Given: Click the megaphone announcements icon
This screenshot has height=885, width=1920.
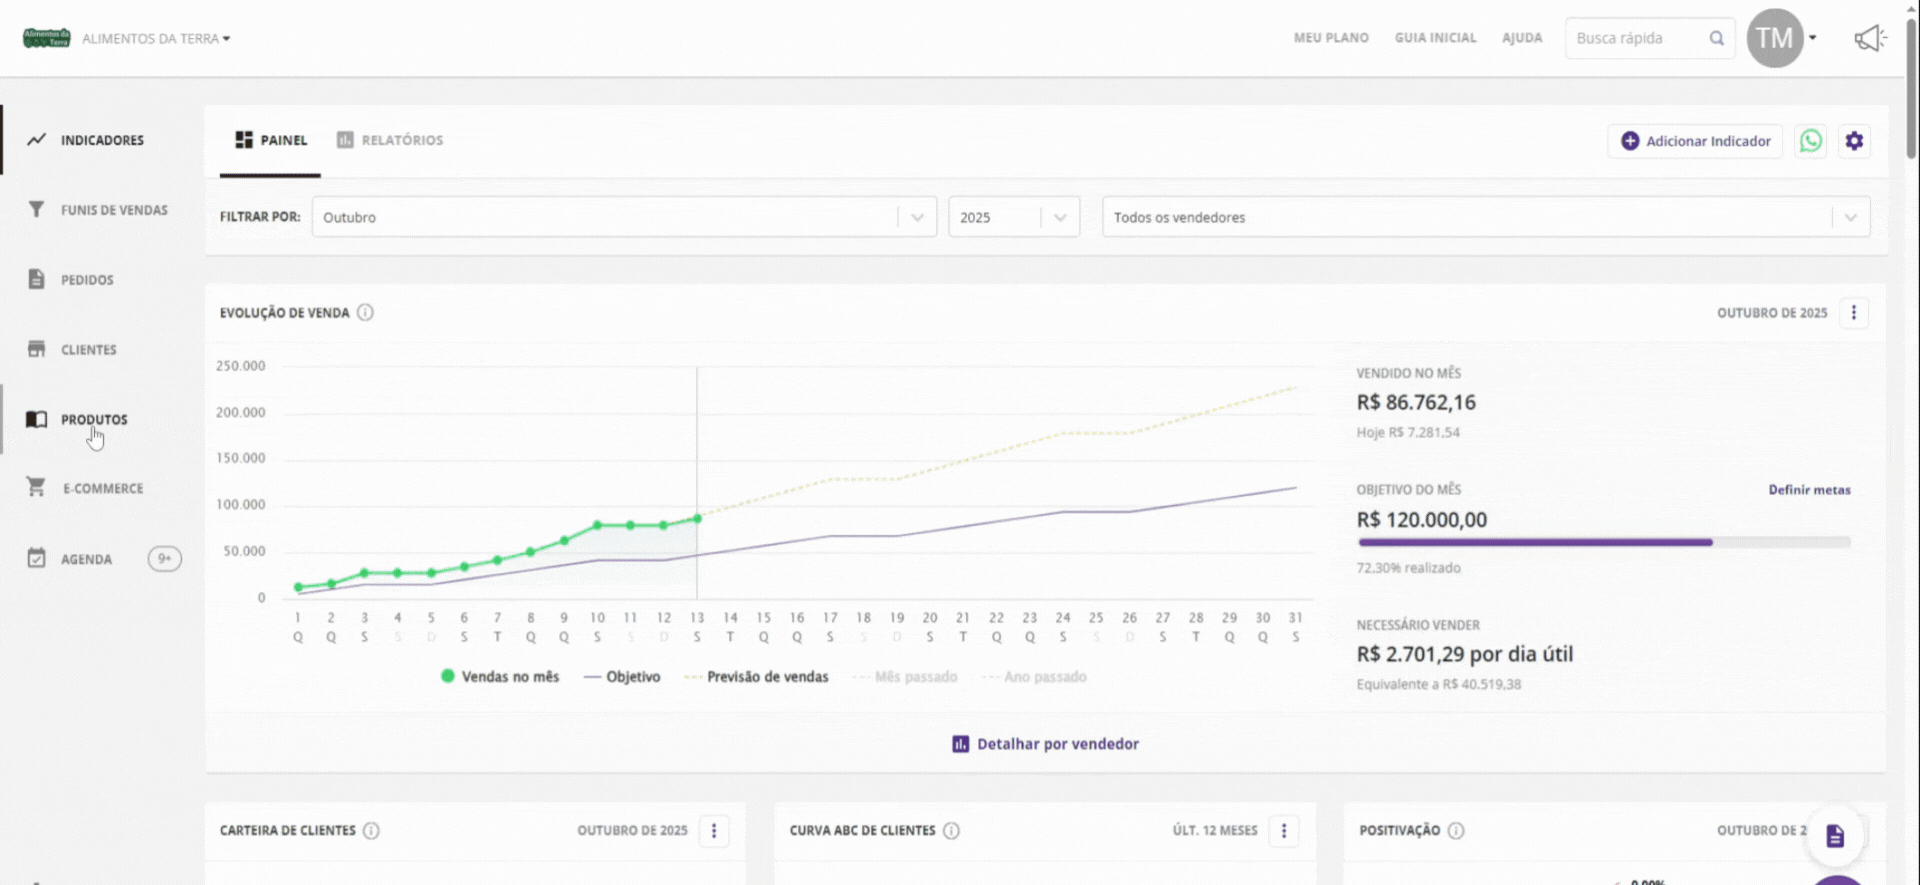Looking at the screenshot, I should tap(1868, 39).
